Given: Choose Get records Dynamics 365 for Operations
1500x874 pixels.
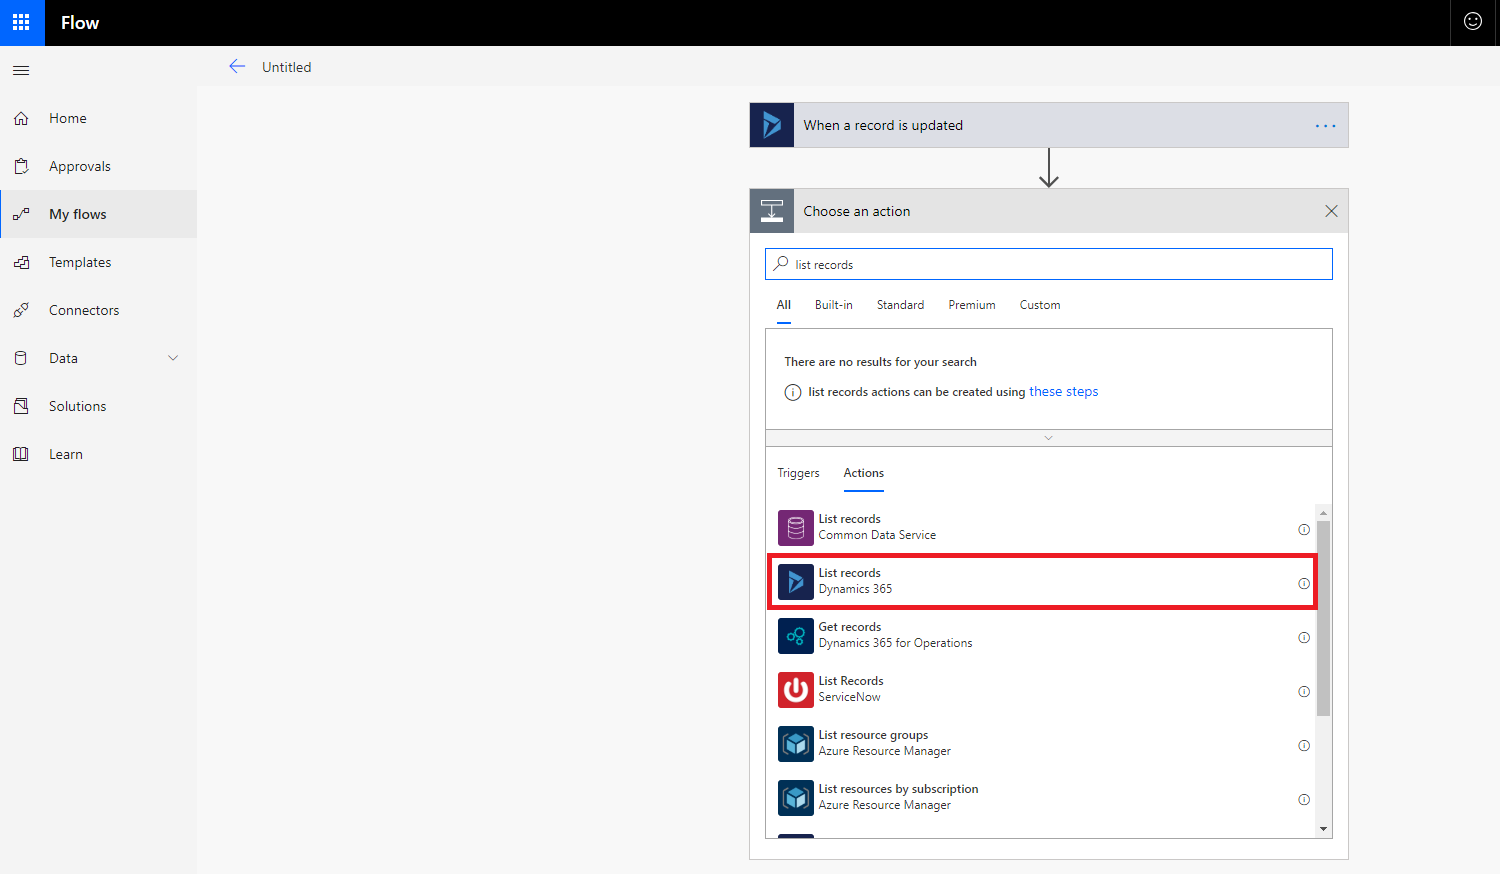Looking at the screenshot, I should pos(1042,635).
